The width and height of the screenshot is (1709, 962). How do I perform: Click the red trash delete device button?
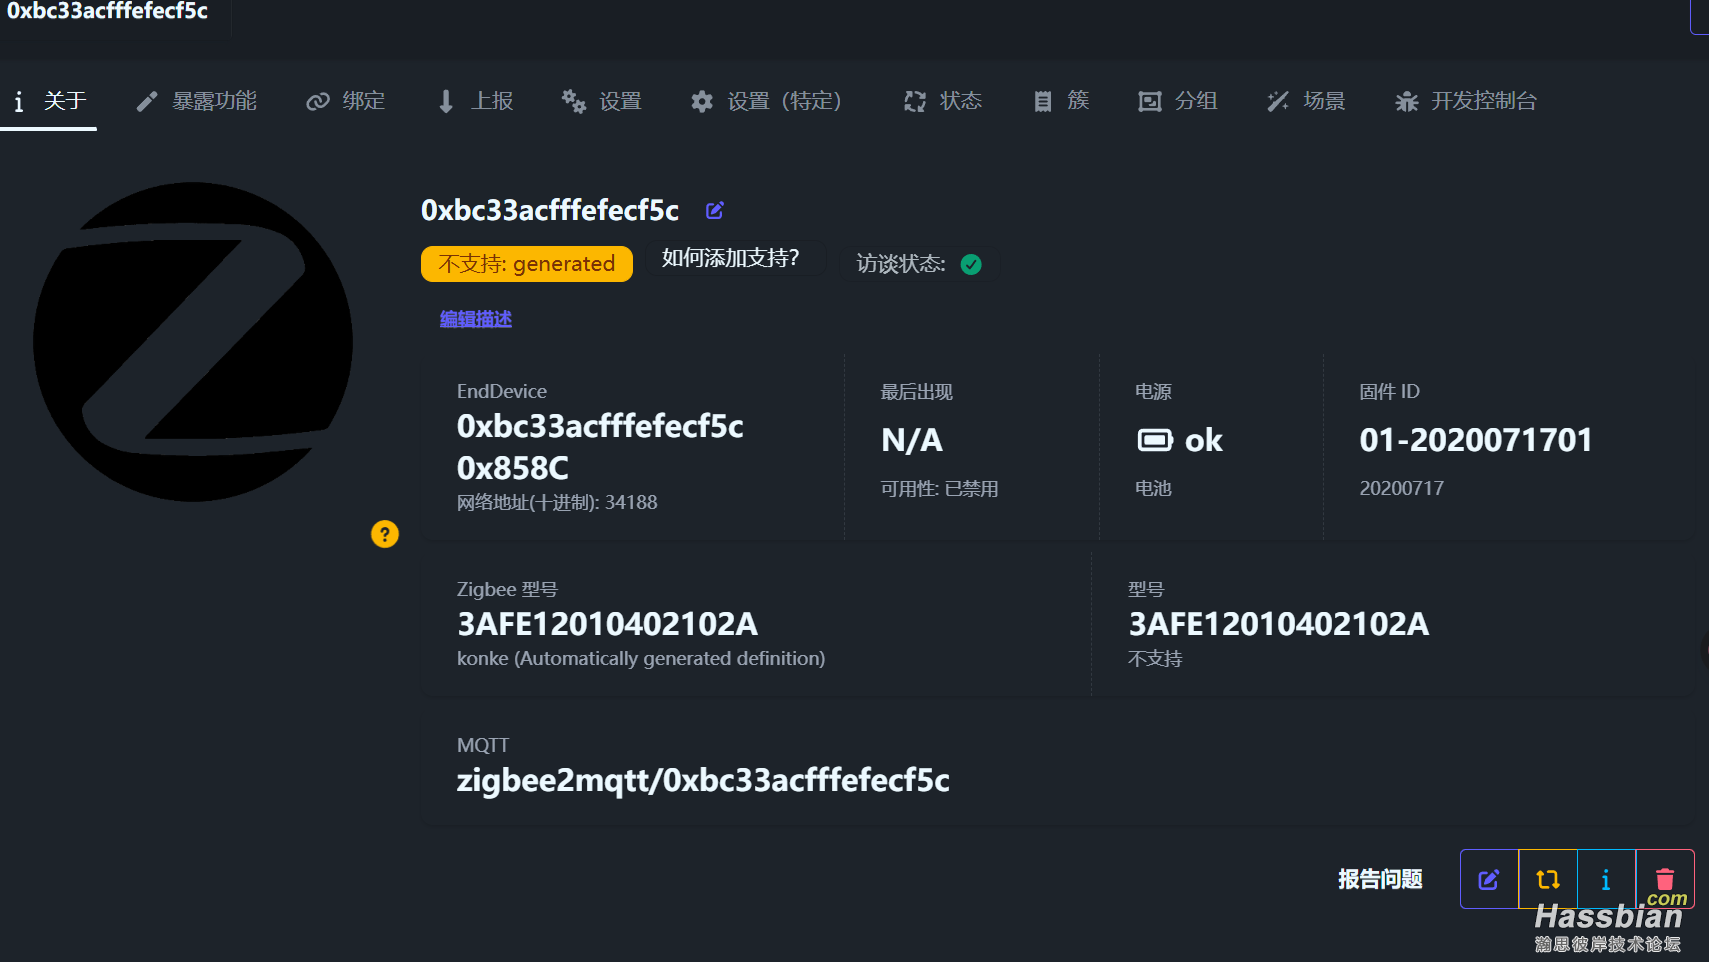click(1665, 879)
